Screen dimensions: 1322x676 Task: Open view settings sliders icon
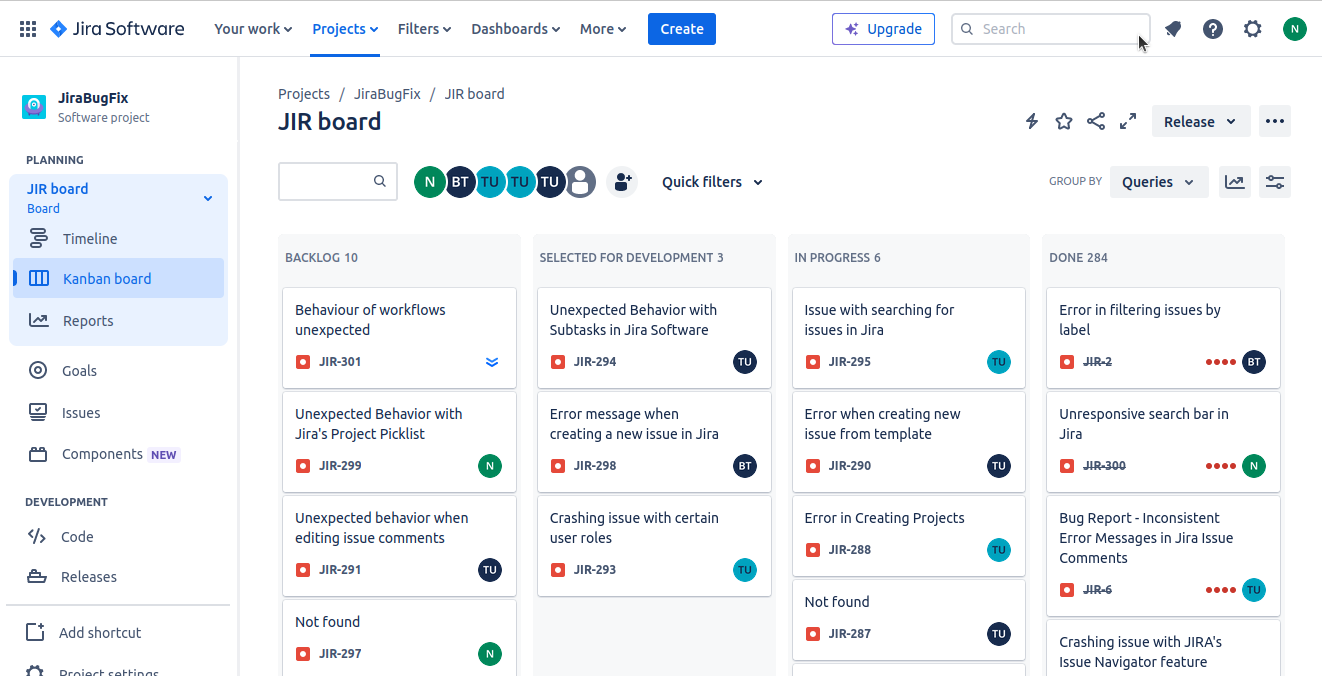click(x=1275, y=182)
